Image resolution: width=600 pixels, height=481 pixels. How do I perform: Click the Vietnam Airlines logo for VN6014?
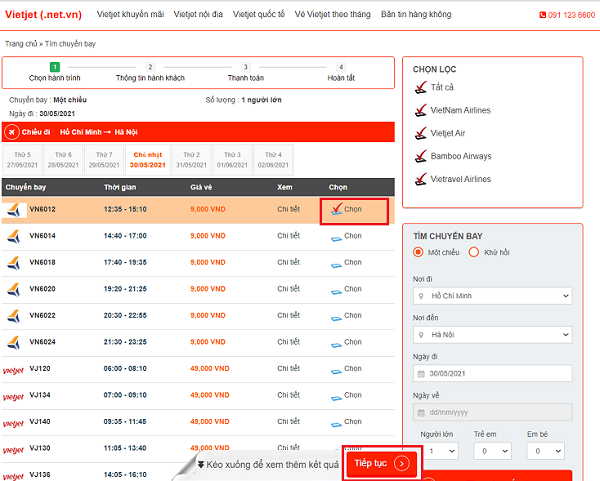tap(14, 236)
